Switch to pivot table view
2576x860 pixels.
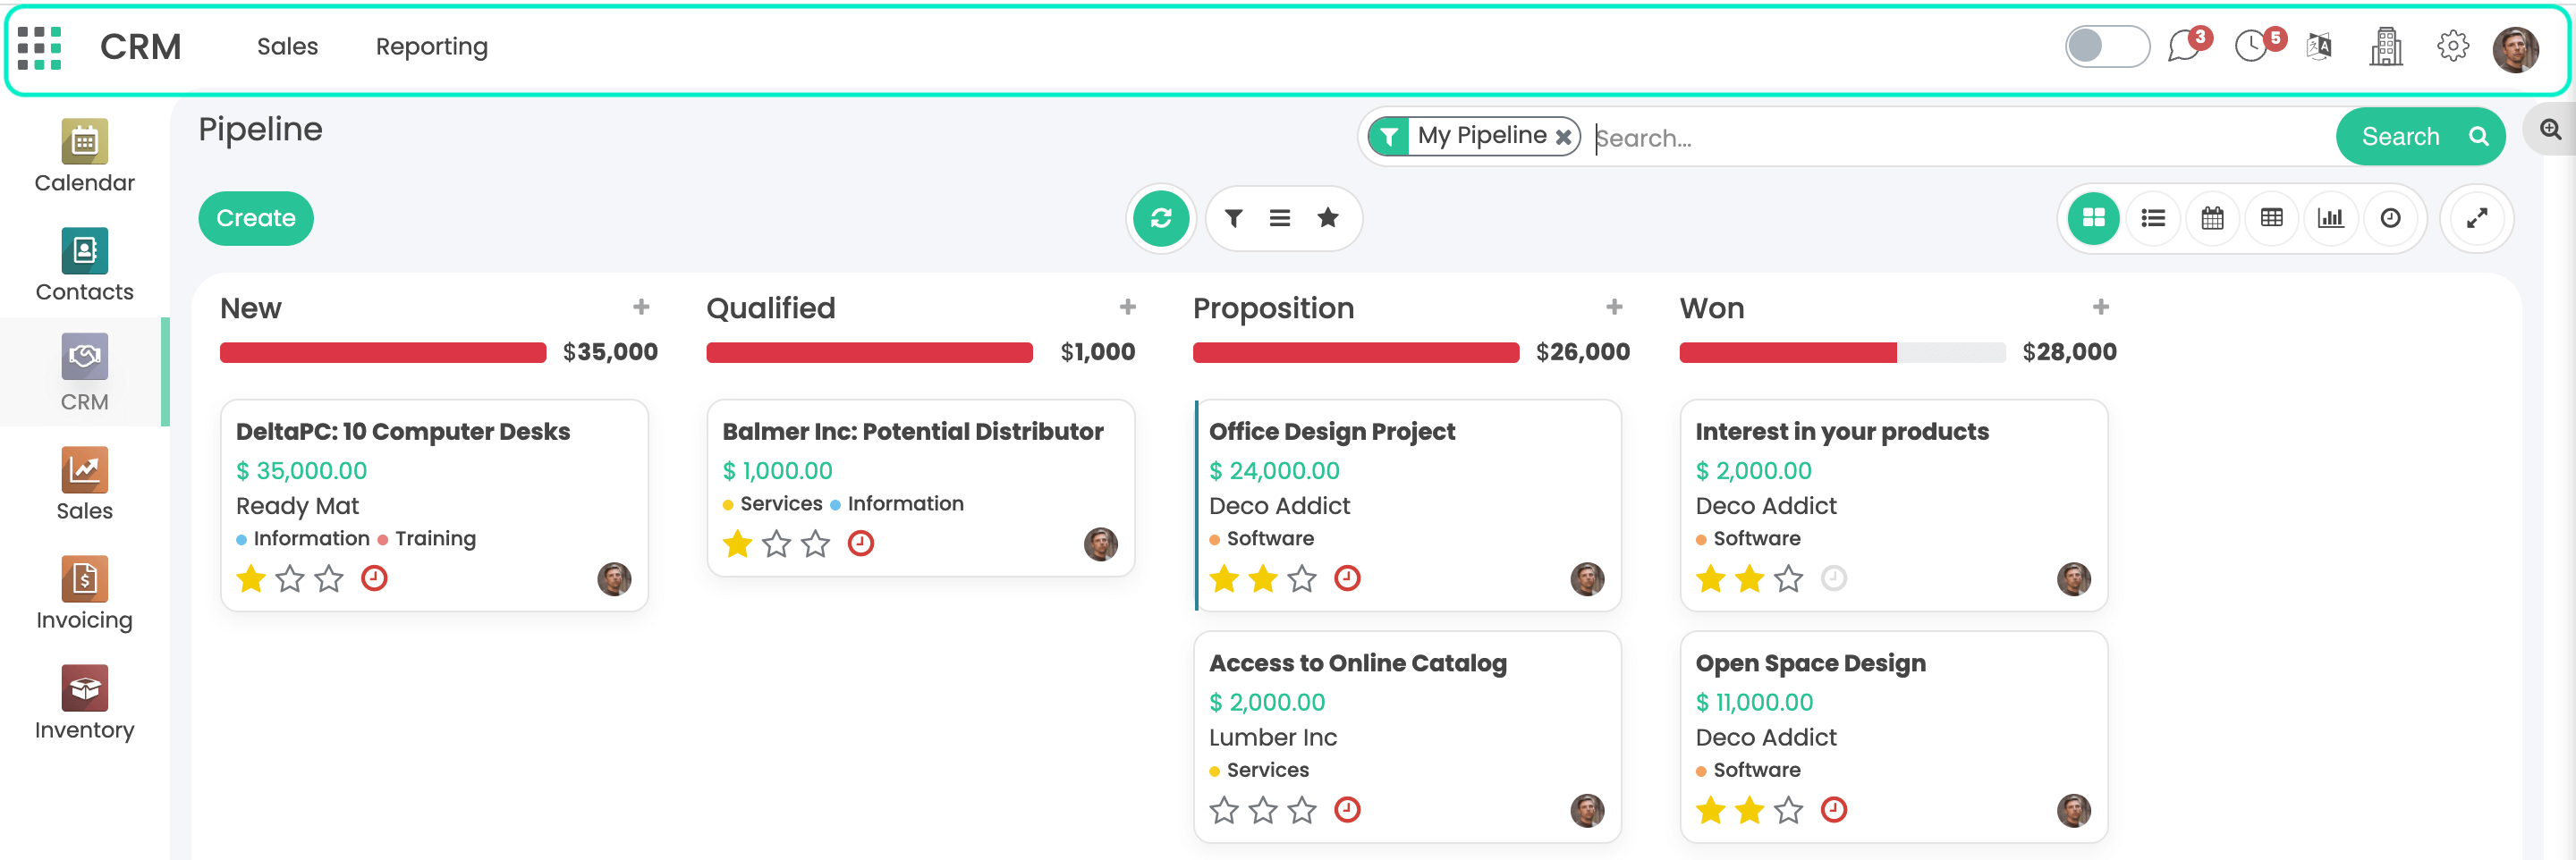(x=2271, y=218)
